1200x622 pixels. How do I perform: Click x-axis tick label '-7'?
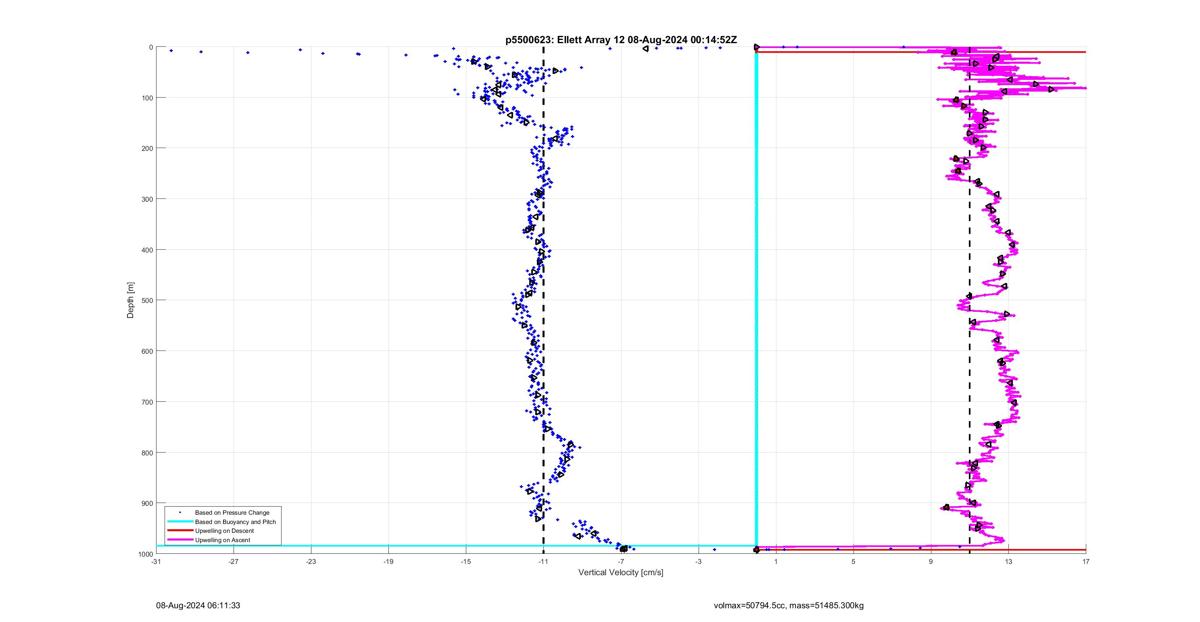tap(621, 561)
